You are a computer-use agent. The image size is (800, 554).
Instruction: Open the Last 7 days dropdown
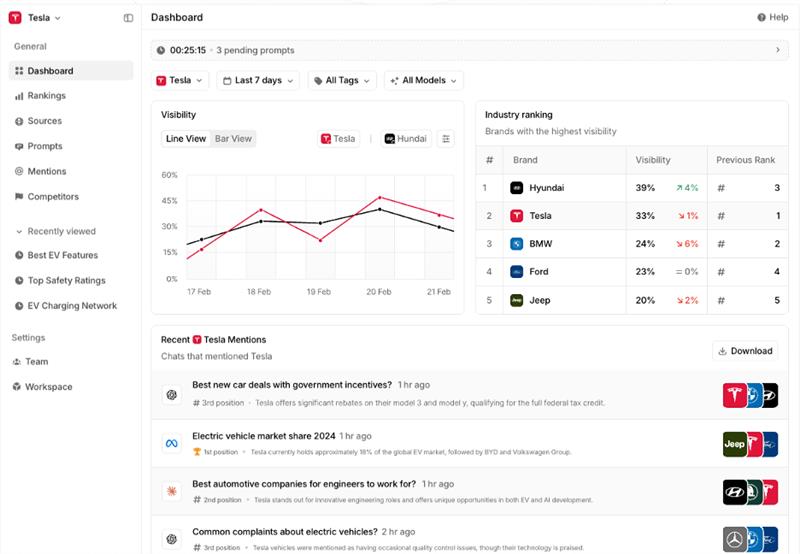[259, 80]
